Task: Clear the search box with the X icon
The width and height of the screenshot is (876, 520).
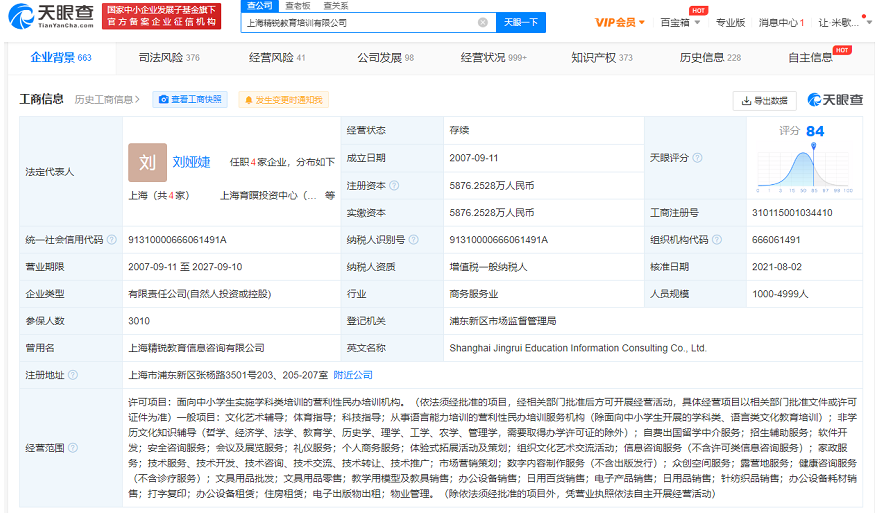Action: pos(483,22)
